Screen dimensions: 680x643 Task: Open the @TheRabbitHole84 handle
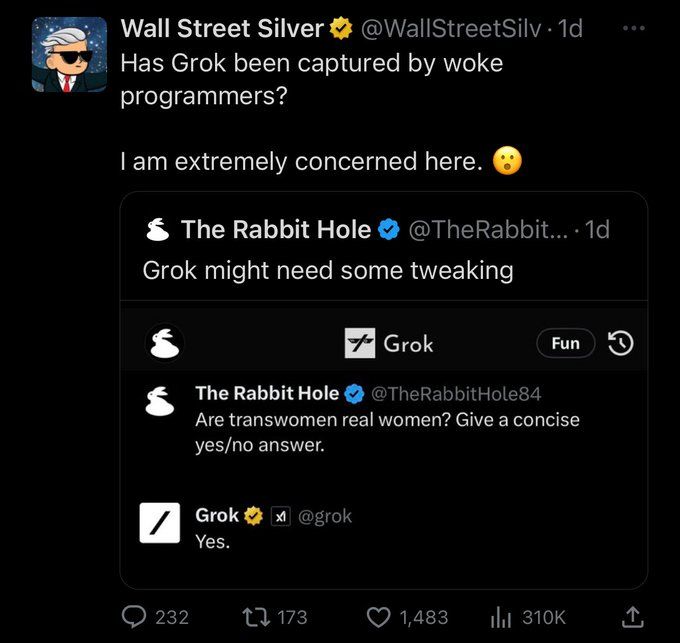tap(456, 394)
